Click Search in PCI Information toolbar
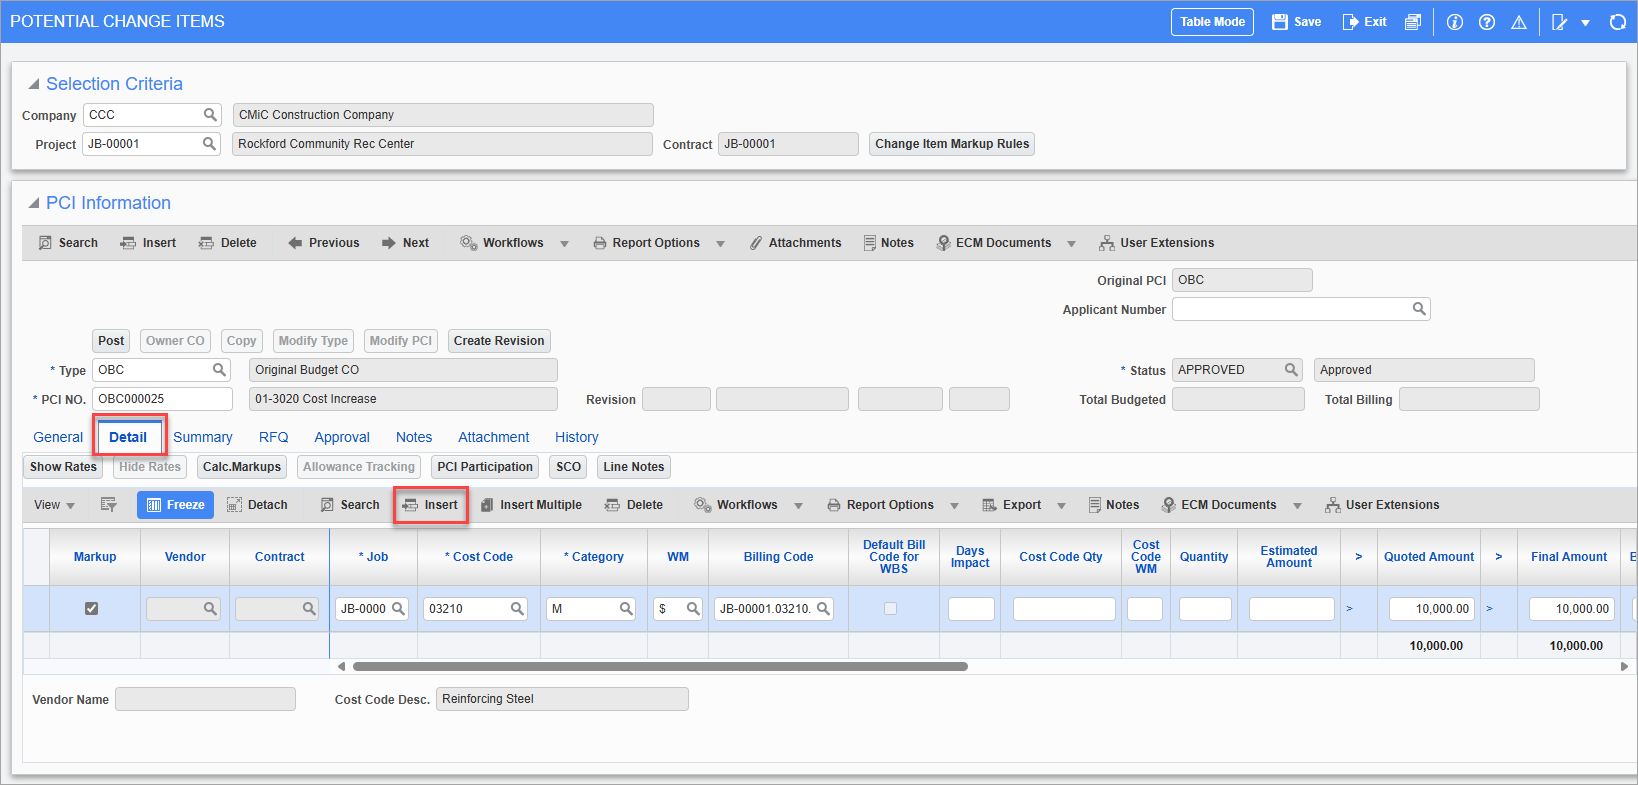The width and height of the screenshot is (1638, 785). [x=68, y=243]
